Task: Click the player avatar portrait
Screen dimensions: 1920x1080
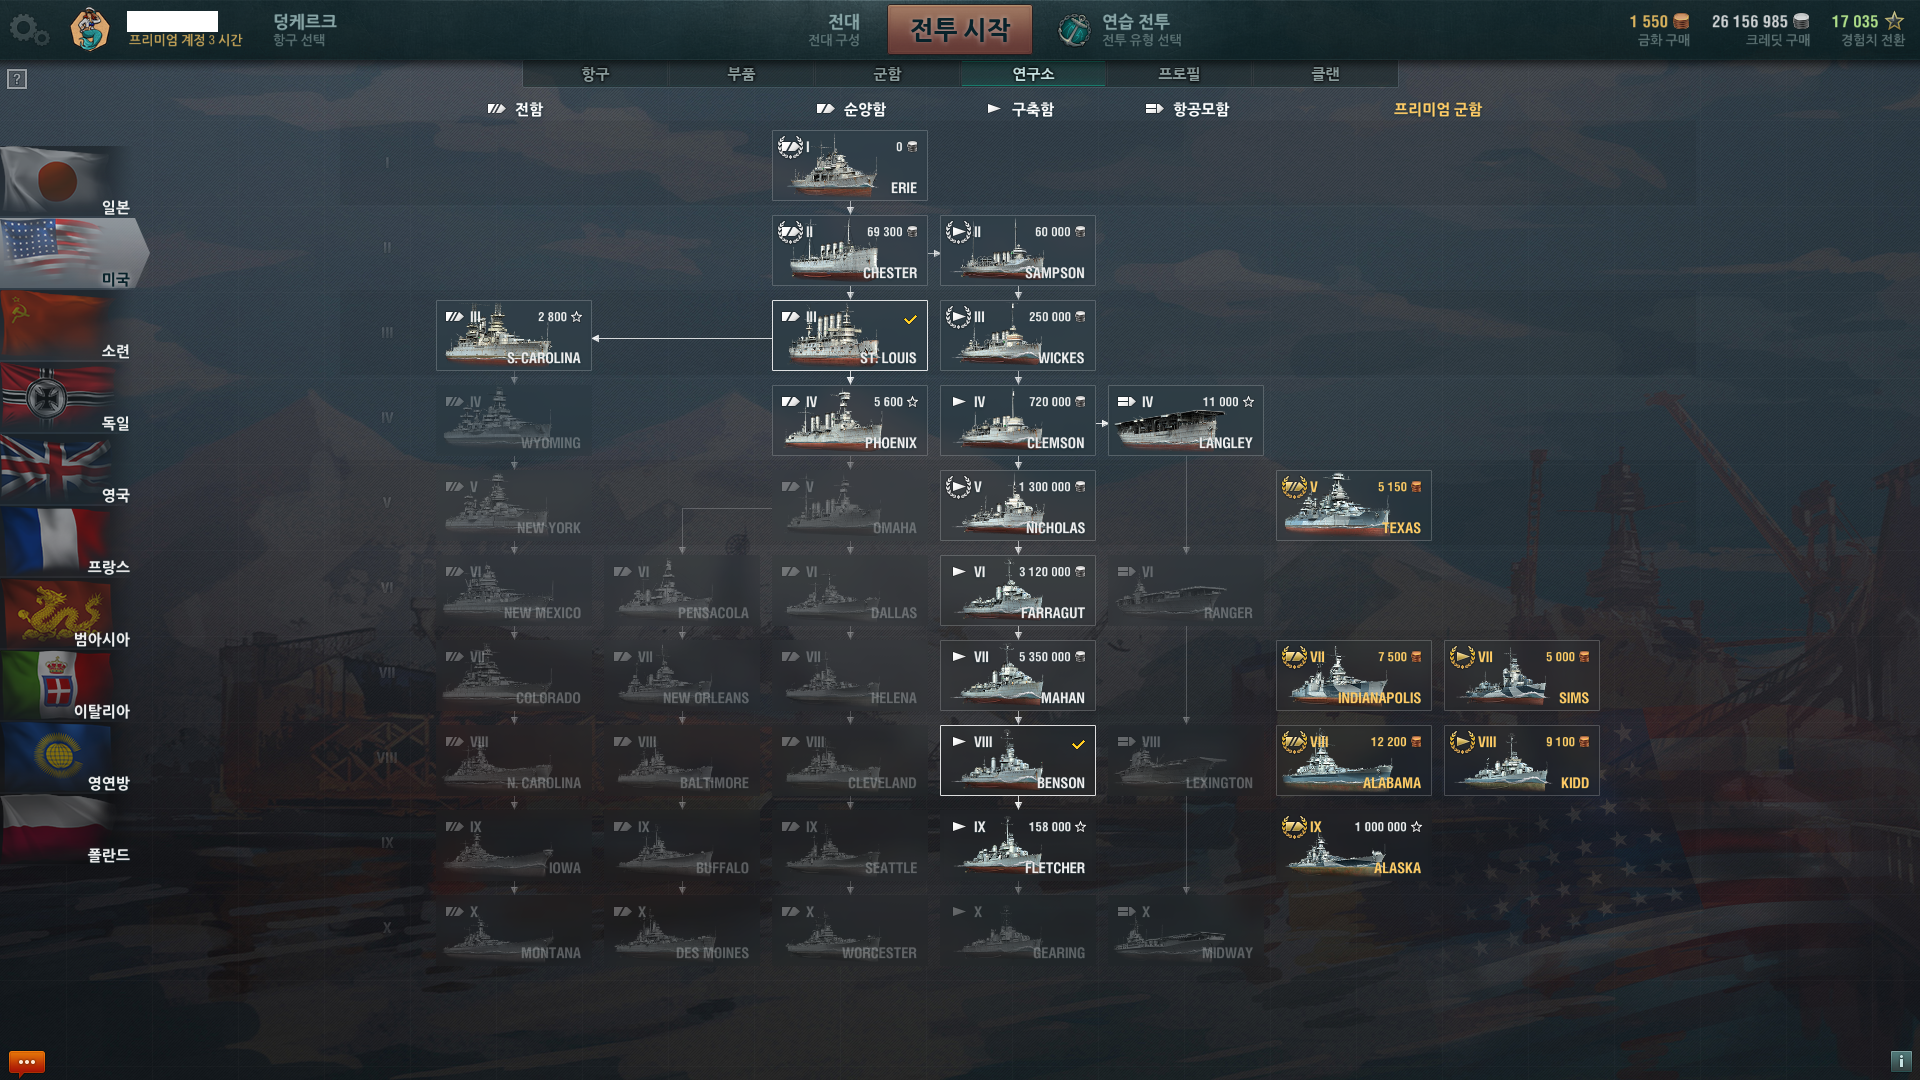Action: tap(90, 29)
